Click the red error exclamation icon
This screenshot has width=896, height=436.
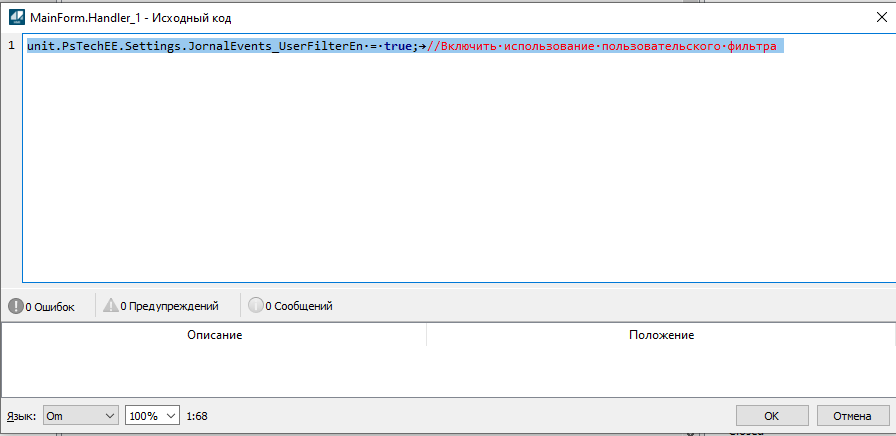click(x=15, y=306)
